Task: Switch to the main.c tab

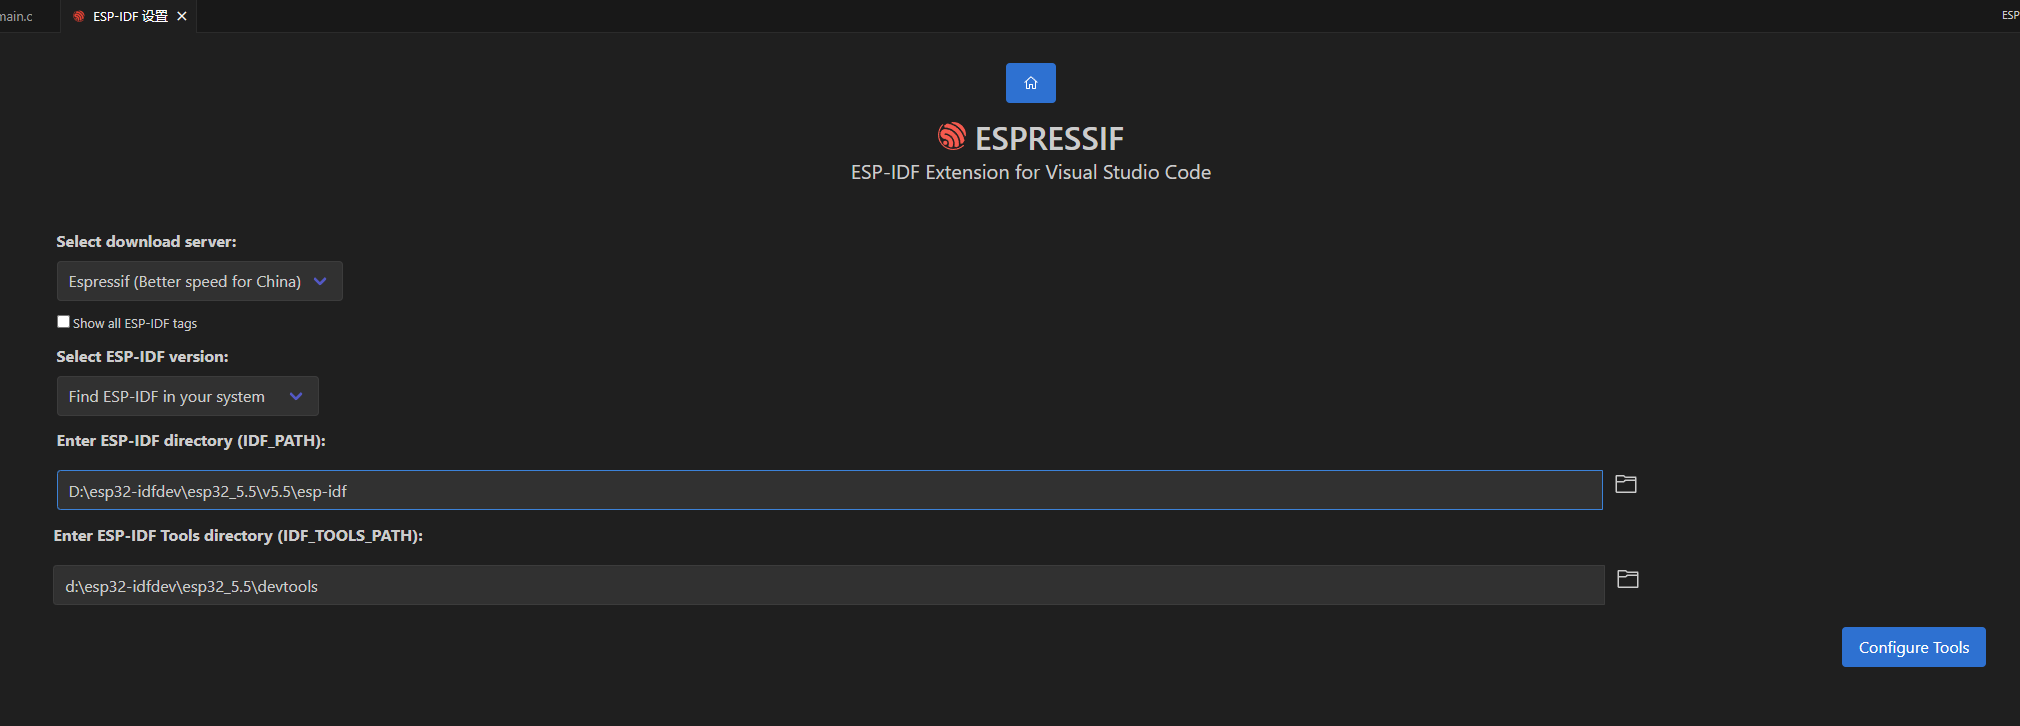Action: click(x=16, y=16)
